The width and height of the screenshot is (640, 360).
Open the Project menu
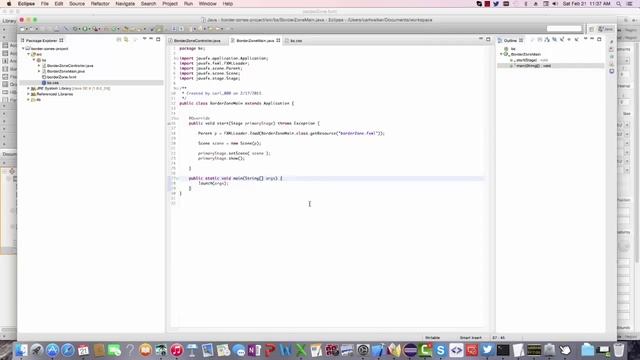(170, 4)
